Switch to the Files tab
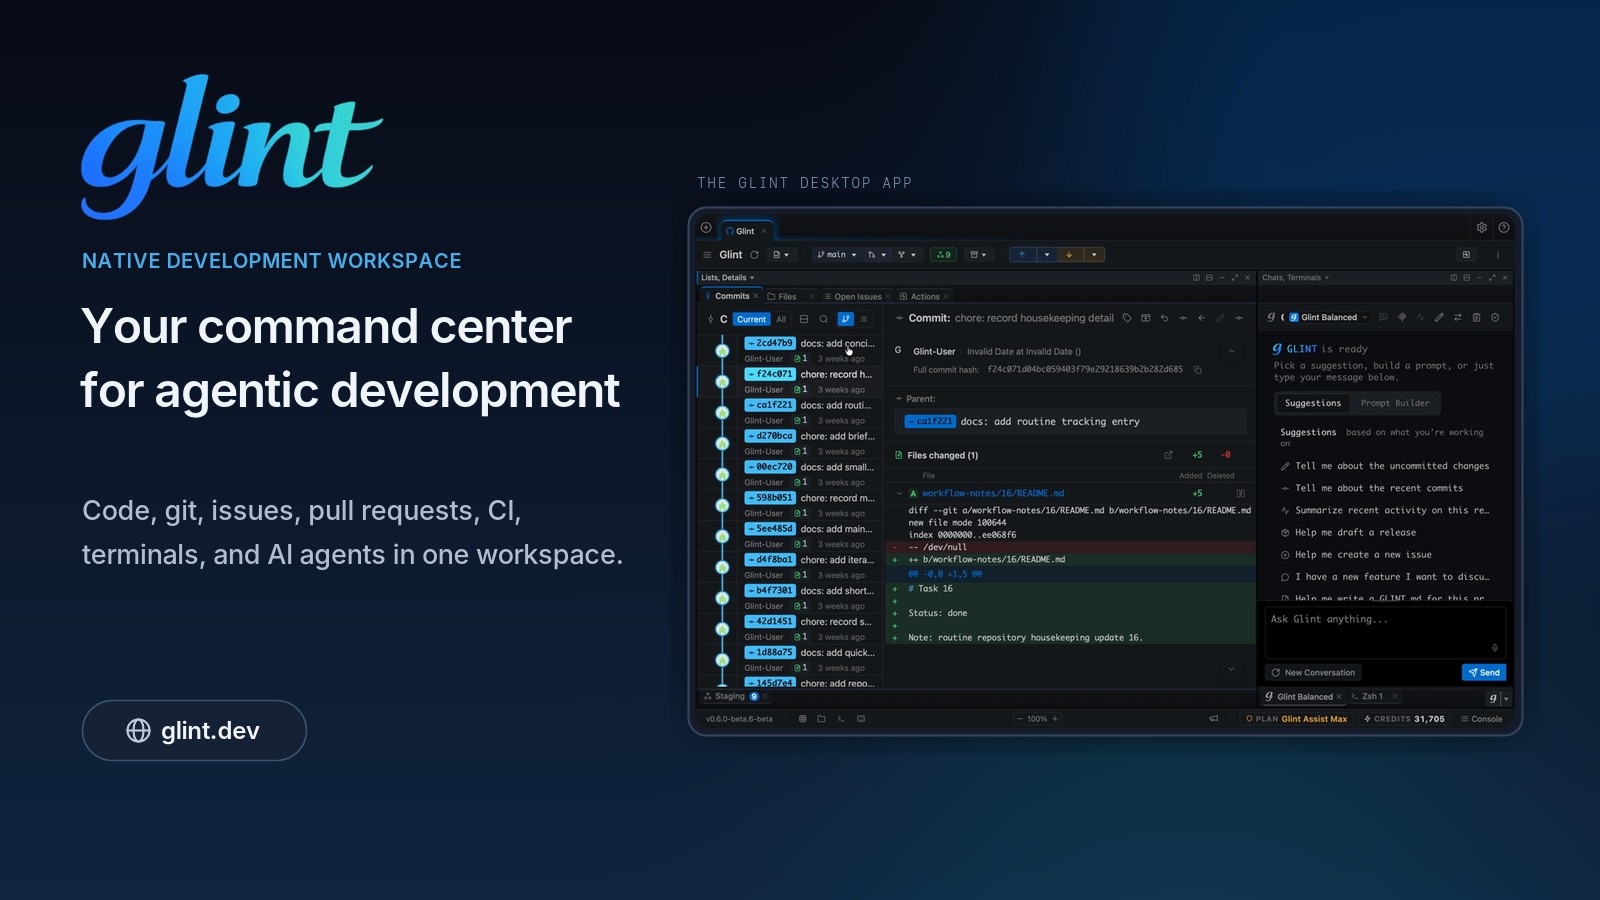This screenshot has width=1600, height=900. 788,297
